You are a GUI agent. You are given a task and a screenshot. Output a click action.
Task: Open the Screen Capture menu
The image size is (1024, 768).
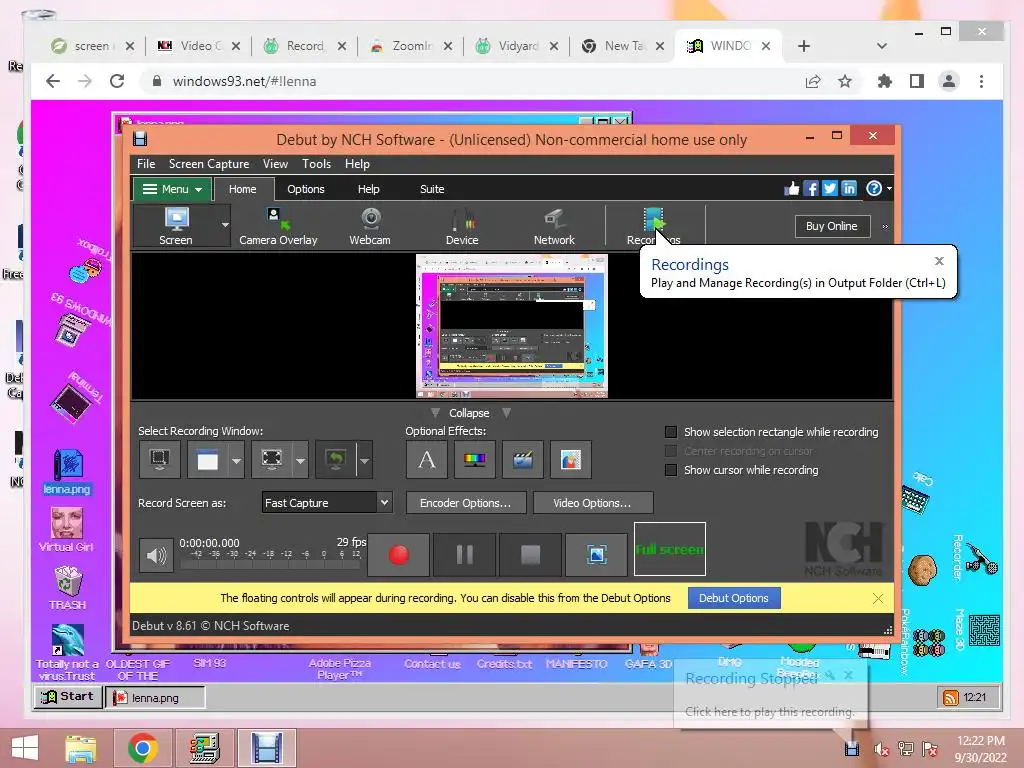209,164
